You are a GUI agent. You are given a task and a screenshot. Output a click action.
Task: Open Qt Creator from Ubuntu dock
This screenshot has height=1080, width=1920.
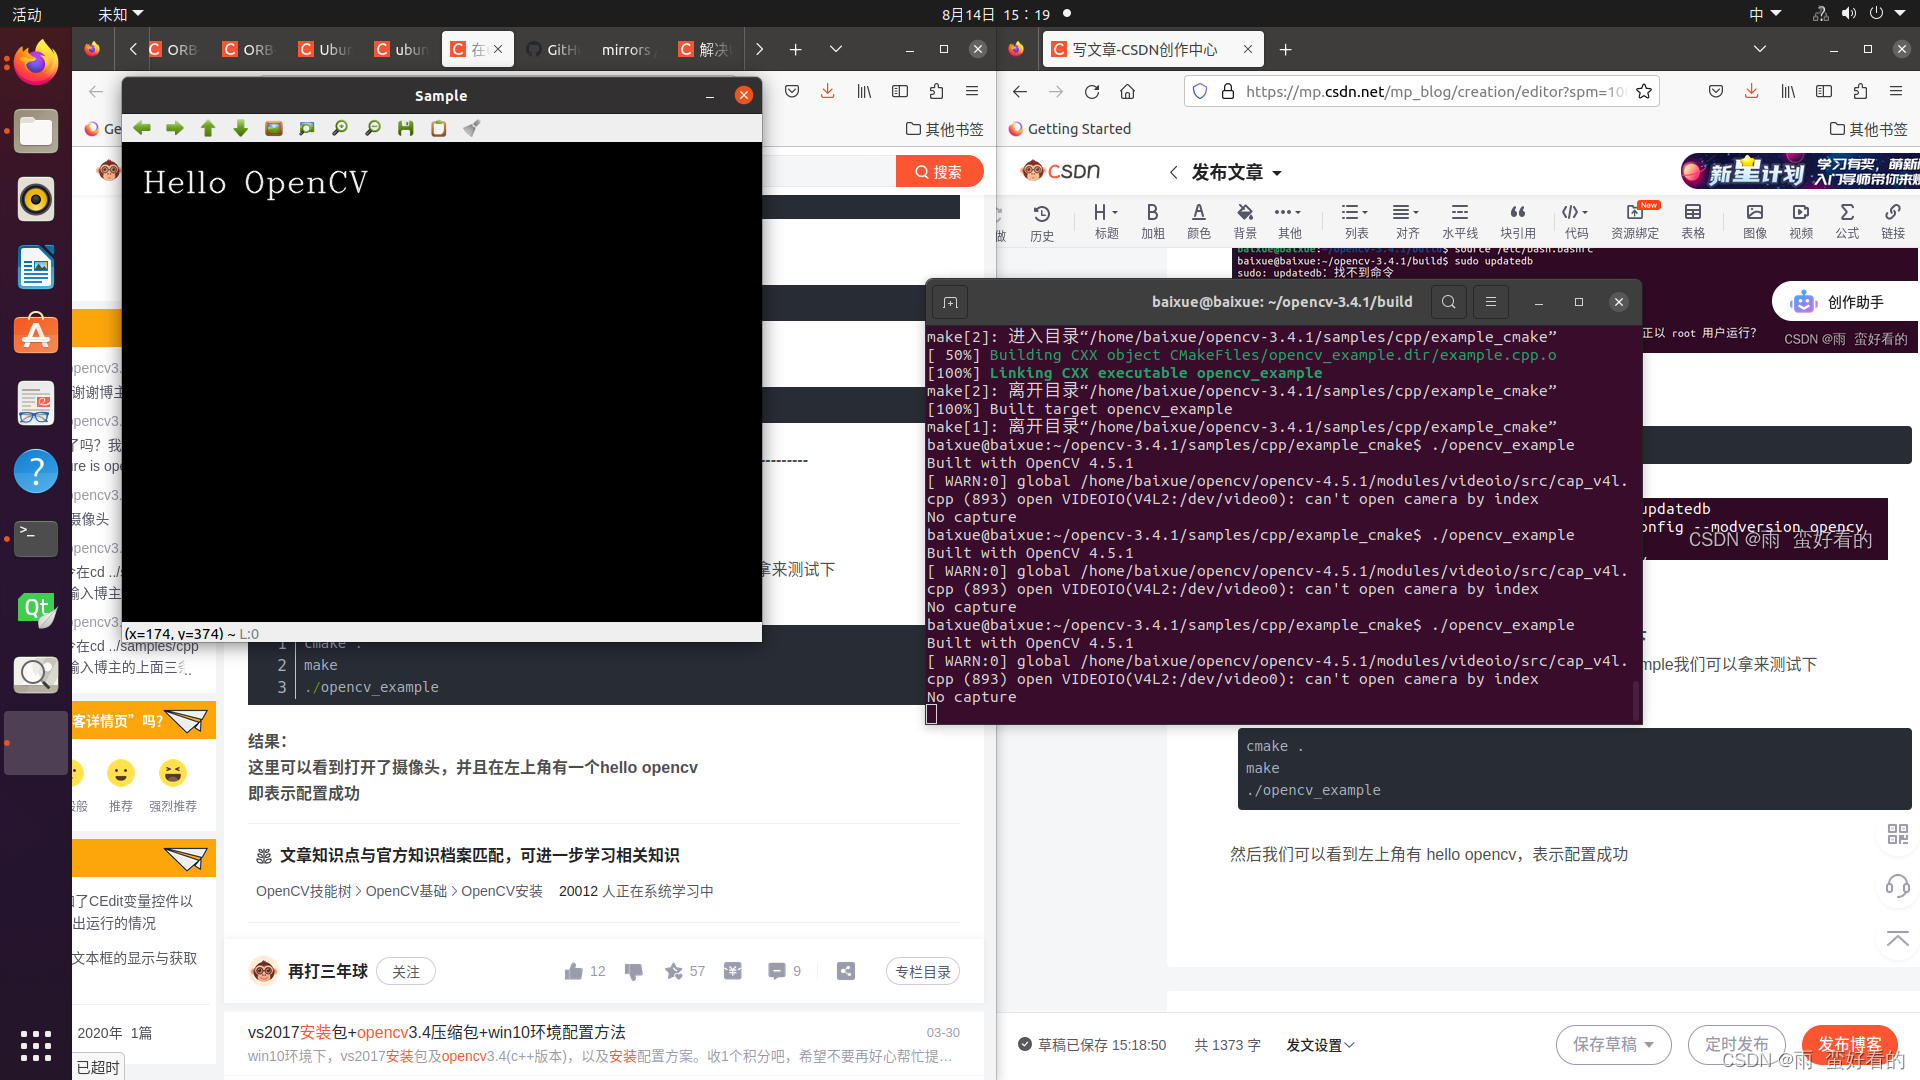pyautogui.click(x=36, y=607)
